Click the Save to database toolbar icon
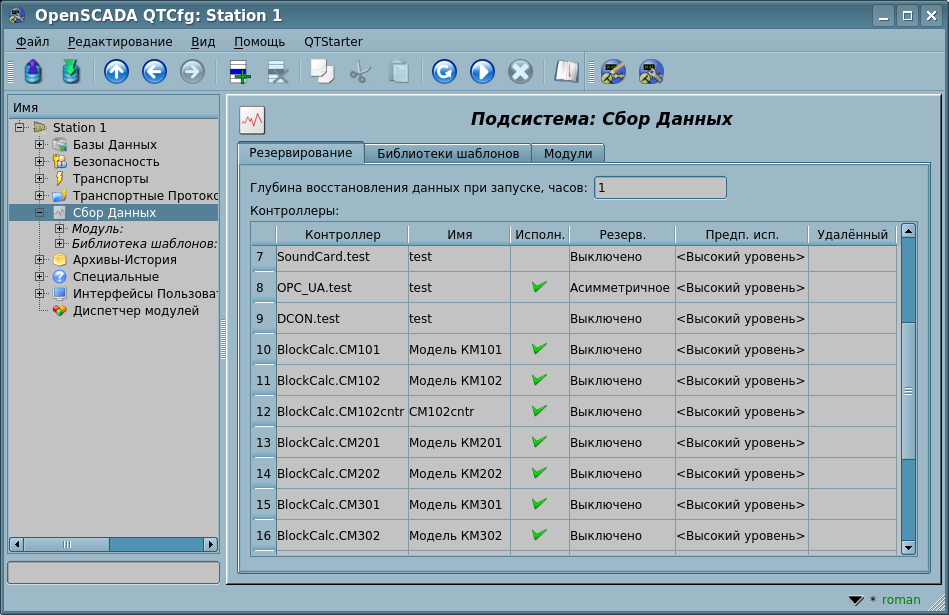 coord(70,72)
